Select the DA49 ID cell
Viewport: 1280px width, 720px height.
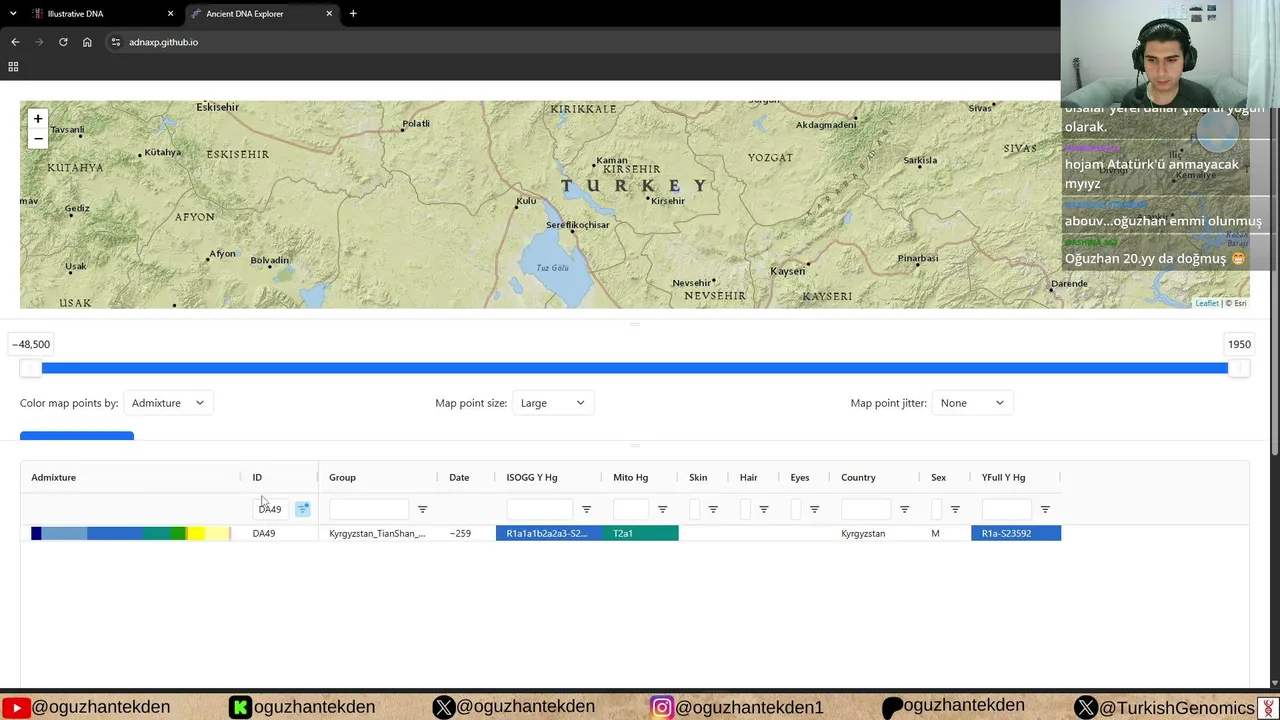(x=264, y=534)
